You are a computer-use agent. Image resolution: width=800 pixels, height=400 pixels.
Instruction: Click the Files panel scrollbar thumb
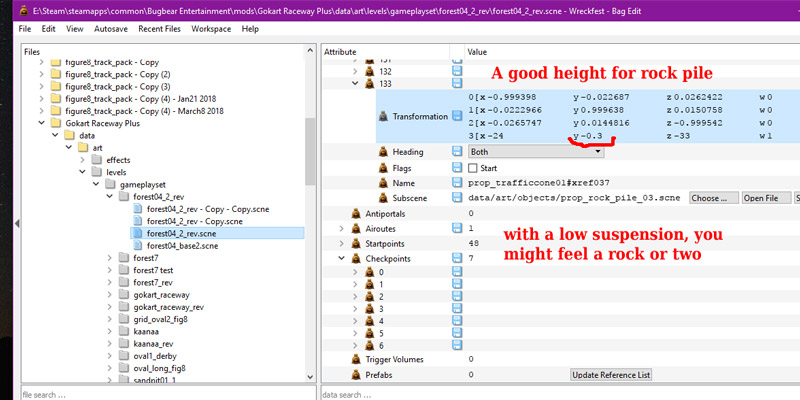point(310,152)
